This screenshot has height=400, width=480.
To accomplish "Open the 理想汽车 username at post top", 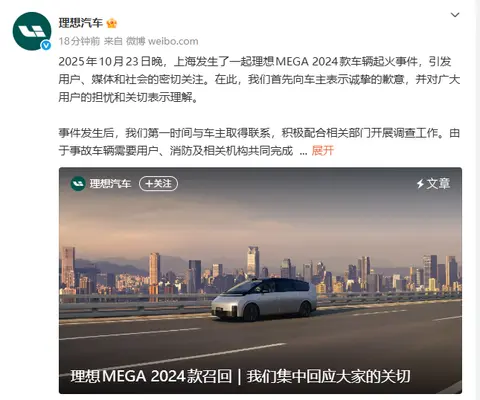I will 81,23.
